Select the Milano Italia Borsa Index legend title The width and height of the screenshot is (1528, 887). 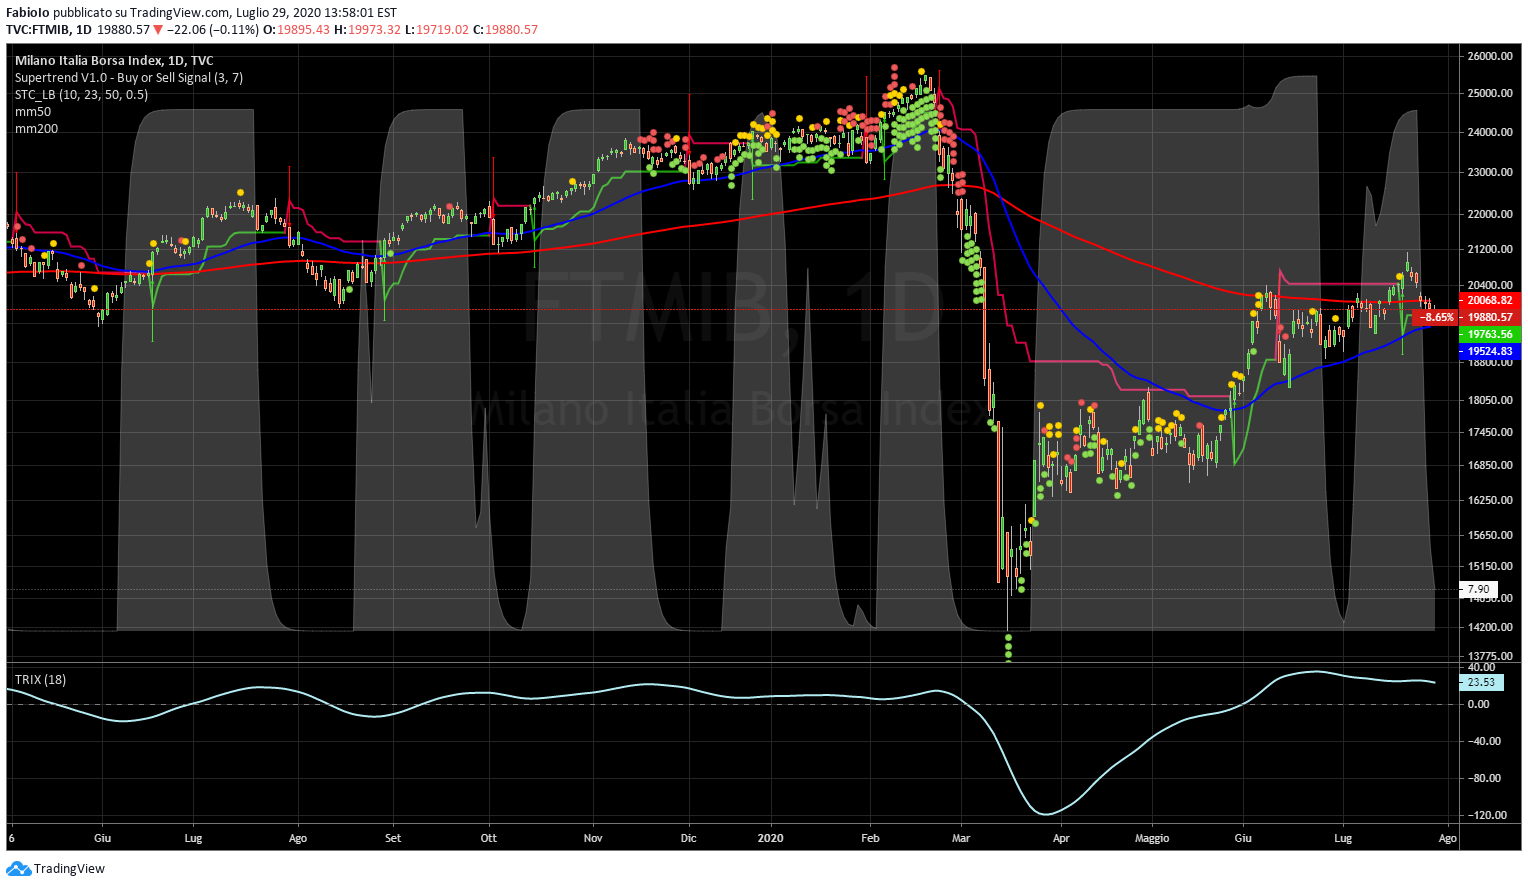pos(114,61)
